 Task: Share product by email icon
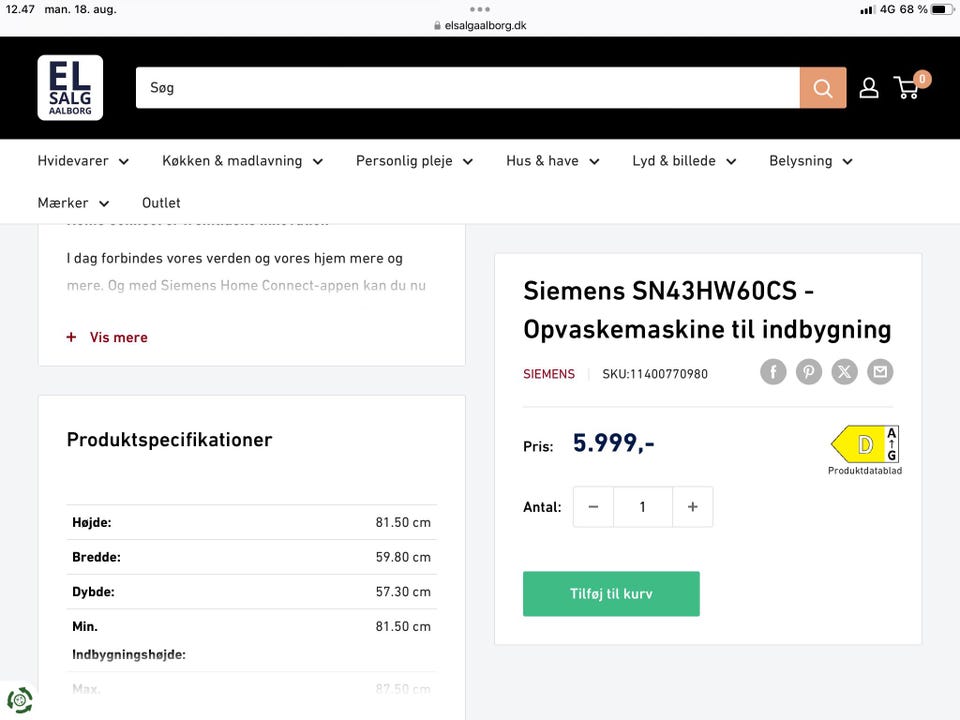point(880,372)
